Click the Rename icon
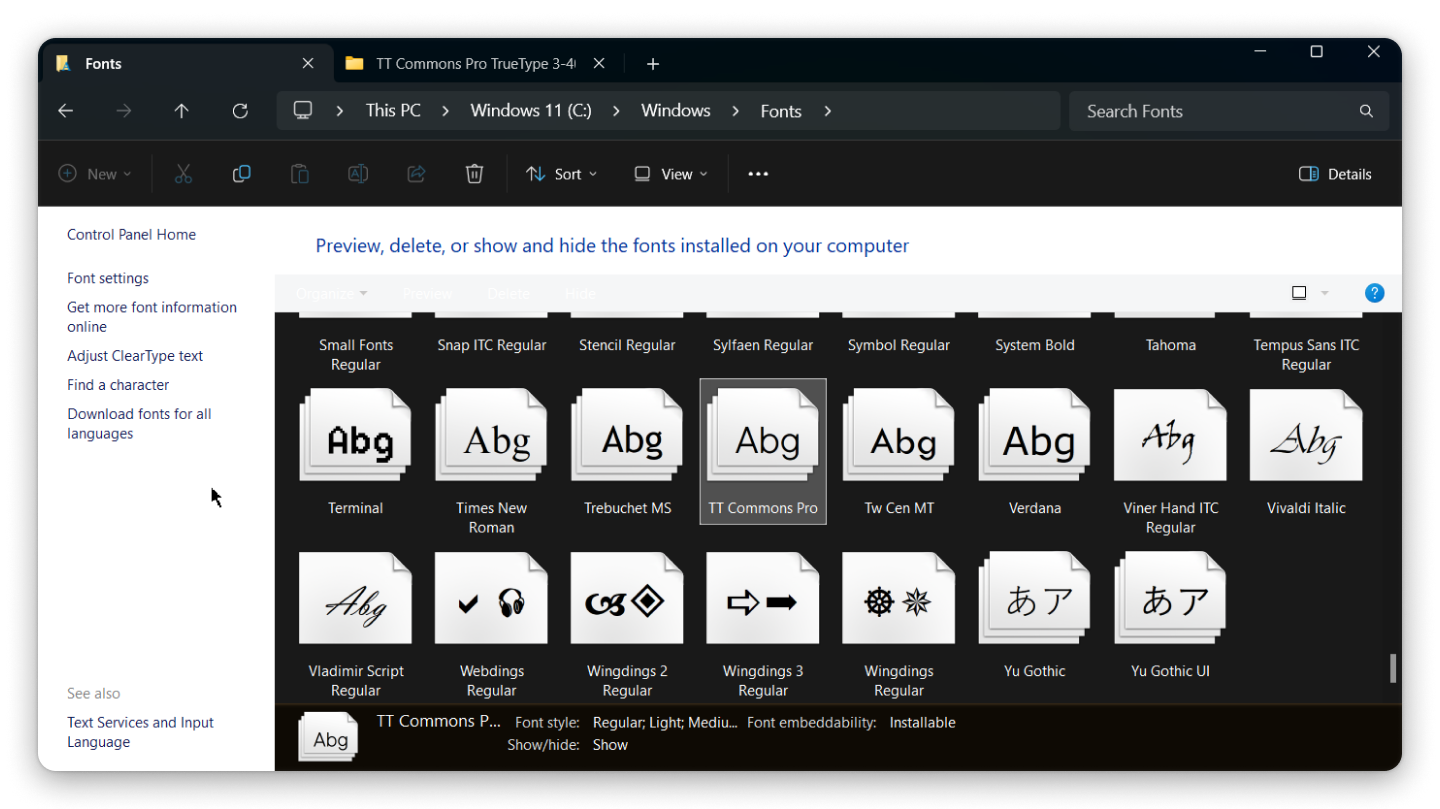Image resolution: width=1440 pixels, height=809 pixels. click(357, 174)
